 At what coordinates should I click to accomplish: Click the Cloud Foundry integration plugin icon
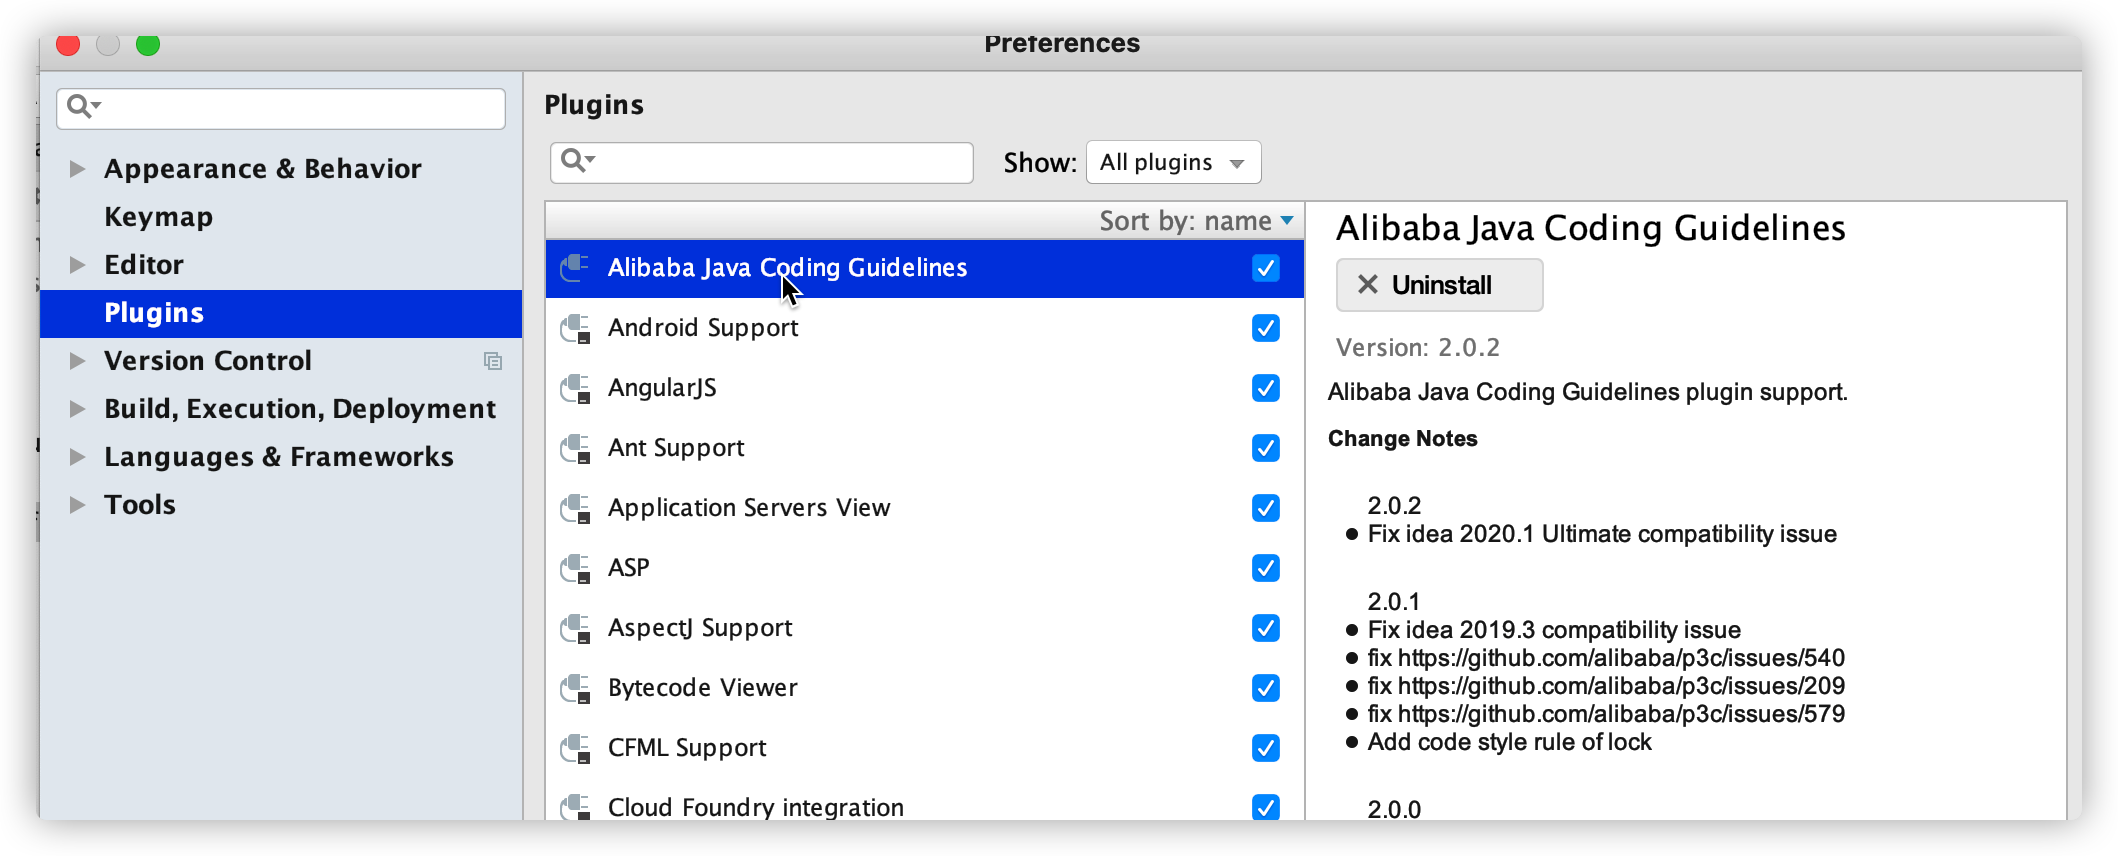tap(575, 807)
